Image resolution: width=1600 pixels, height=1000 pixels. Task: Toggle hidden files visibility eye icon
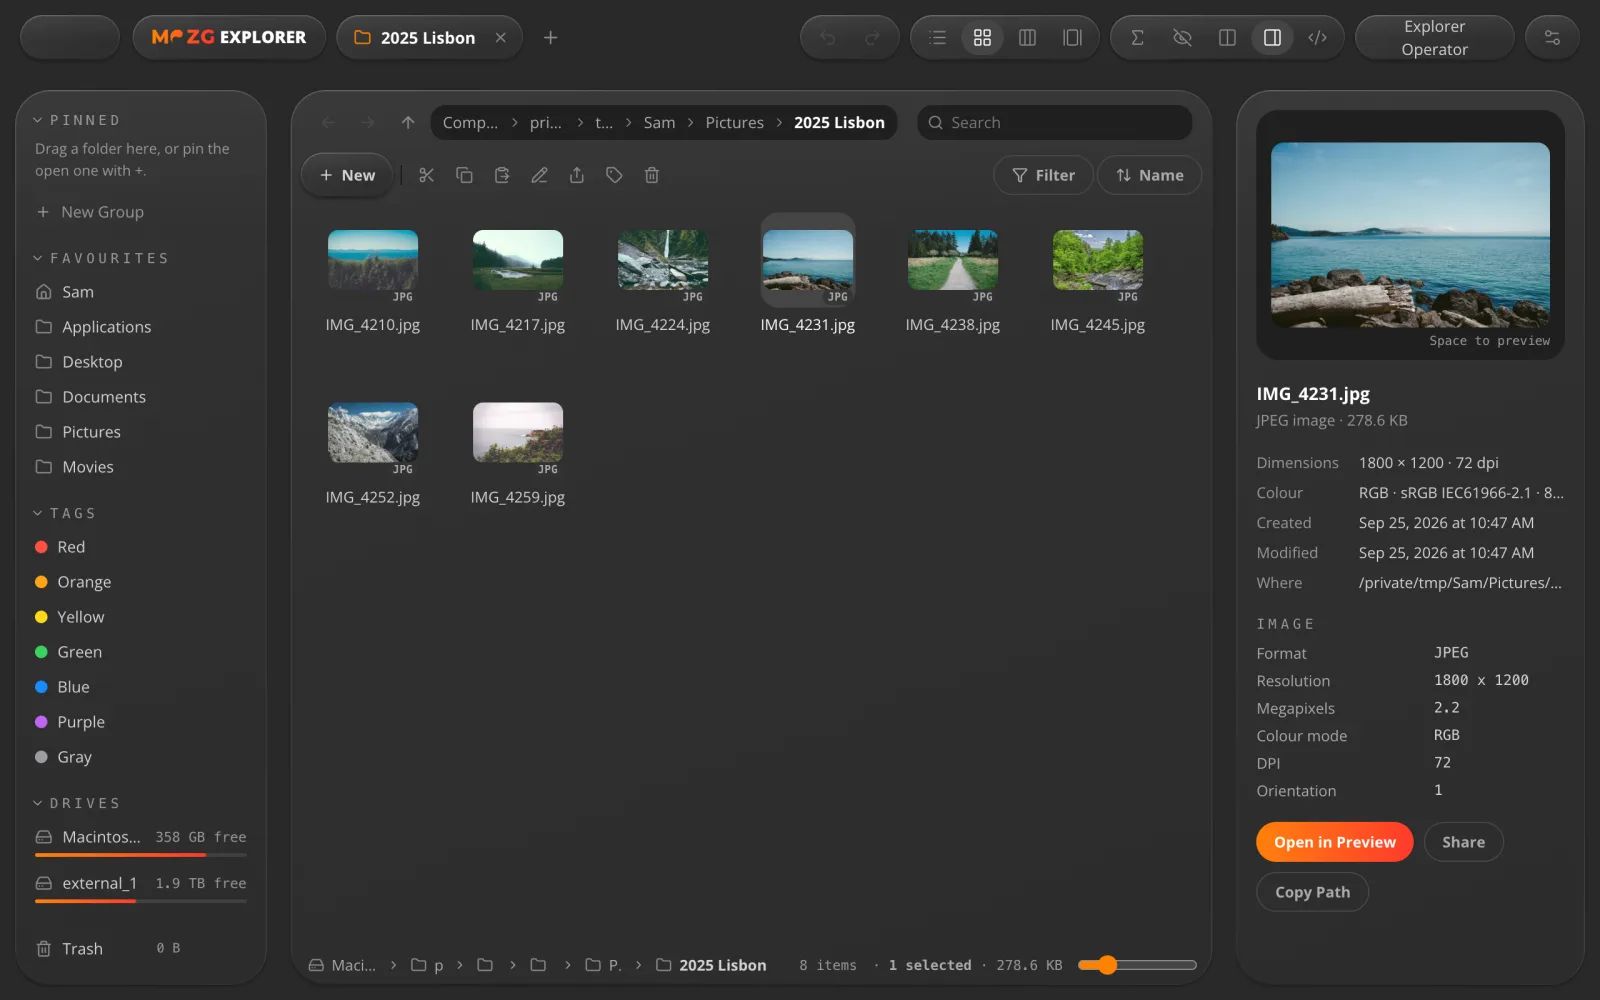pos(1182,38)
